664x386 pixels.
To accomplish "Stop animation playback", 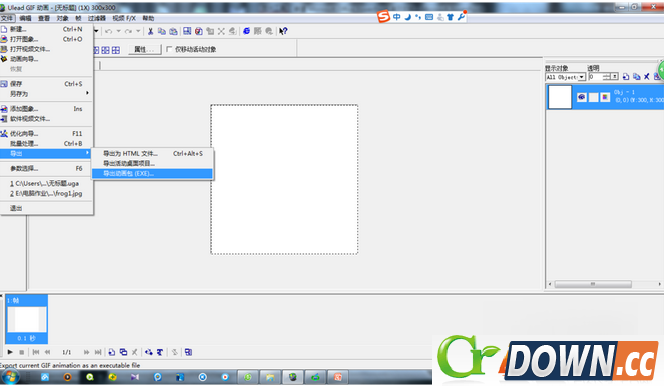I will [22, 352].
